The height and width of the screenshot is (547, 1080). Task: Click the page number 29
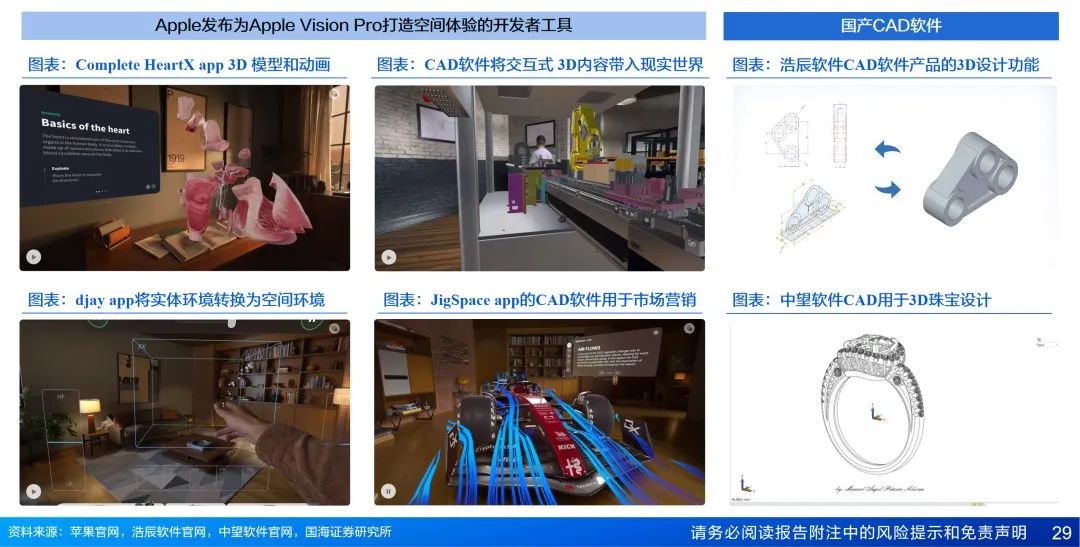point(1061,533)
